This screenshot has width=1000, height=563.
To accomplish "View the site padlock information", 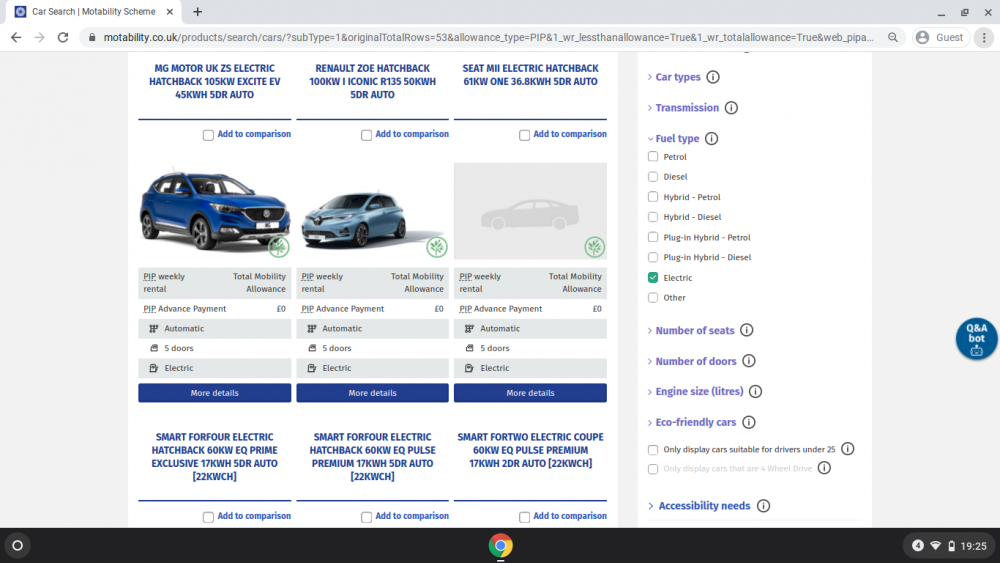I will click(92, 38).
